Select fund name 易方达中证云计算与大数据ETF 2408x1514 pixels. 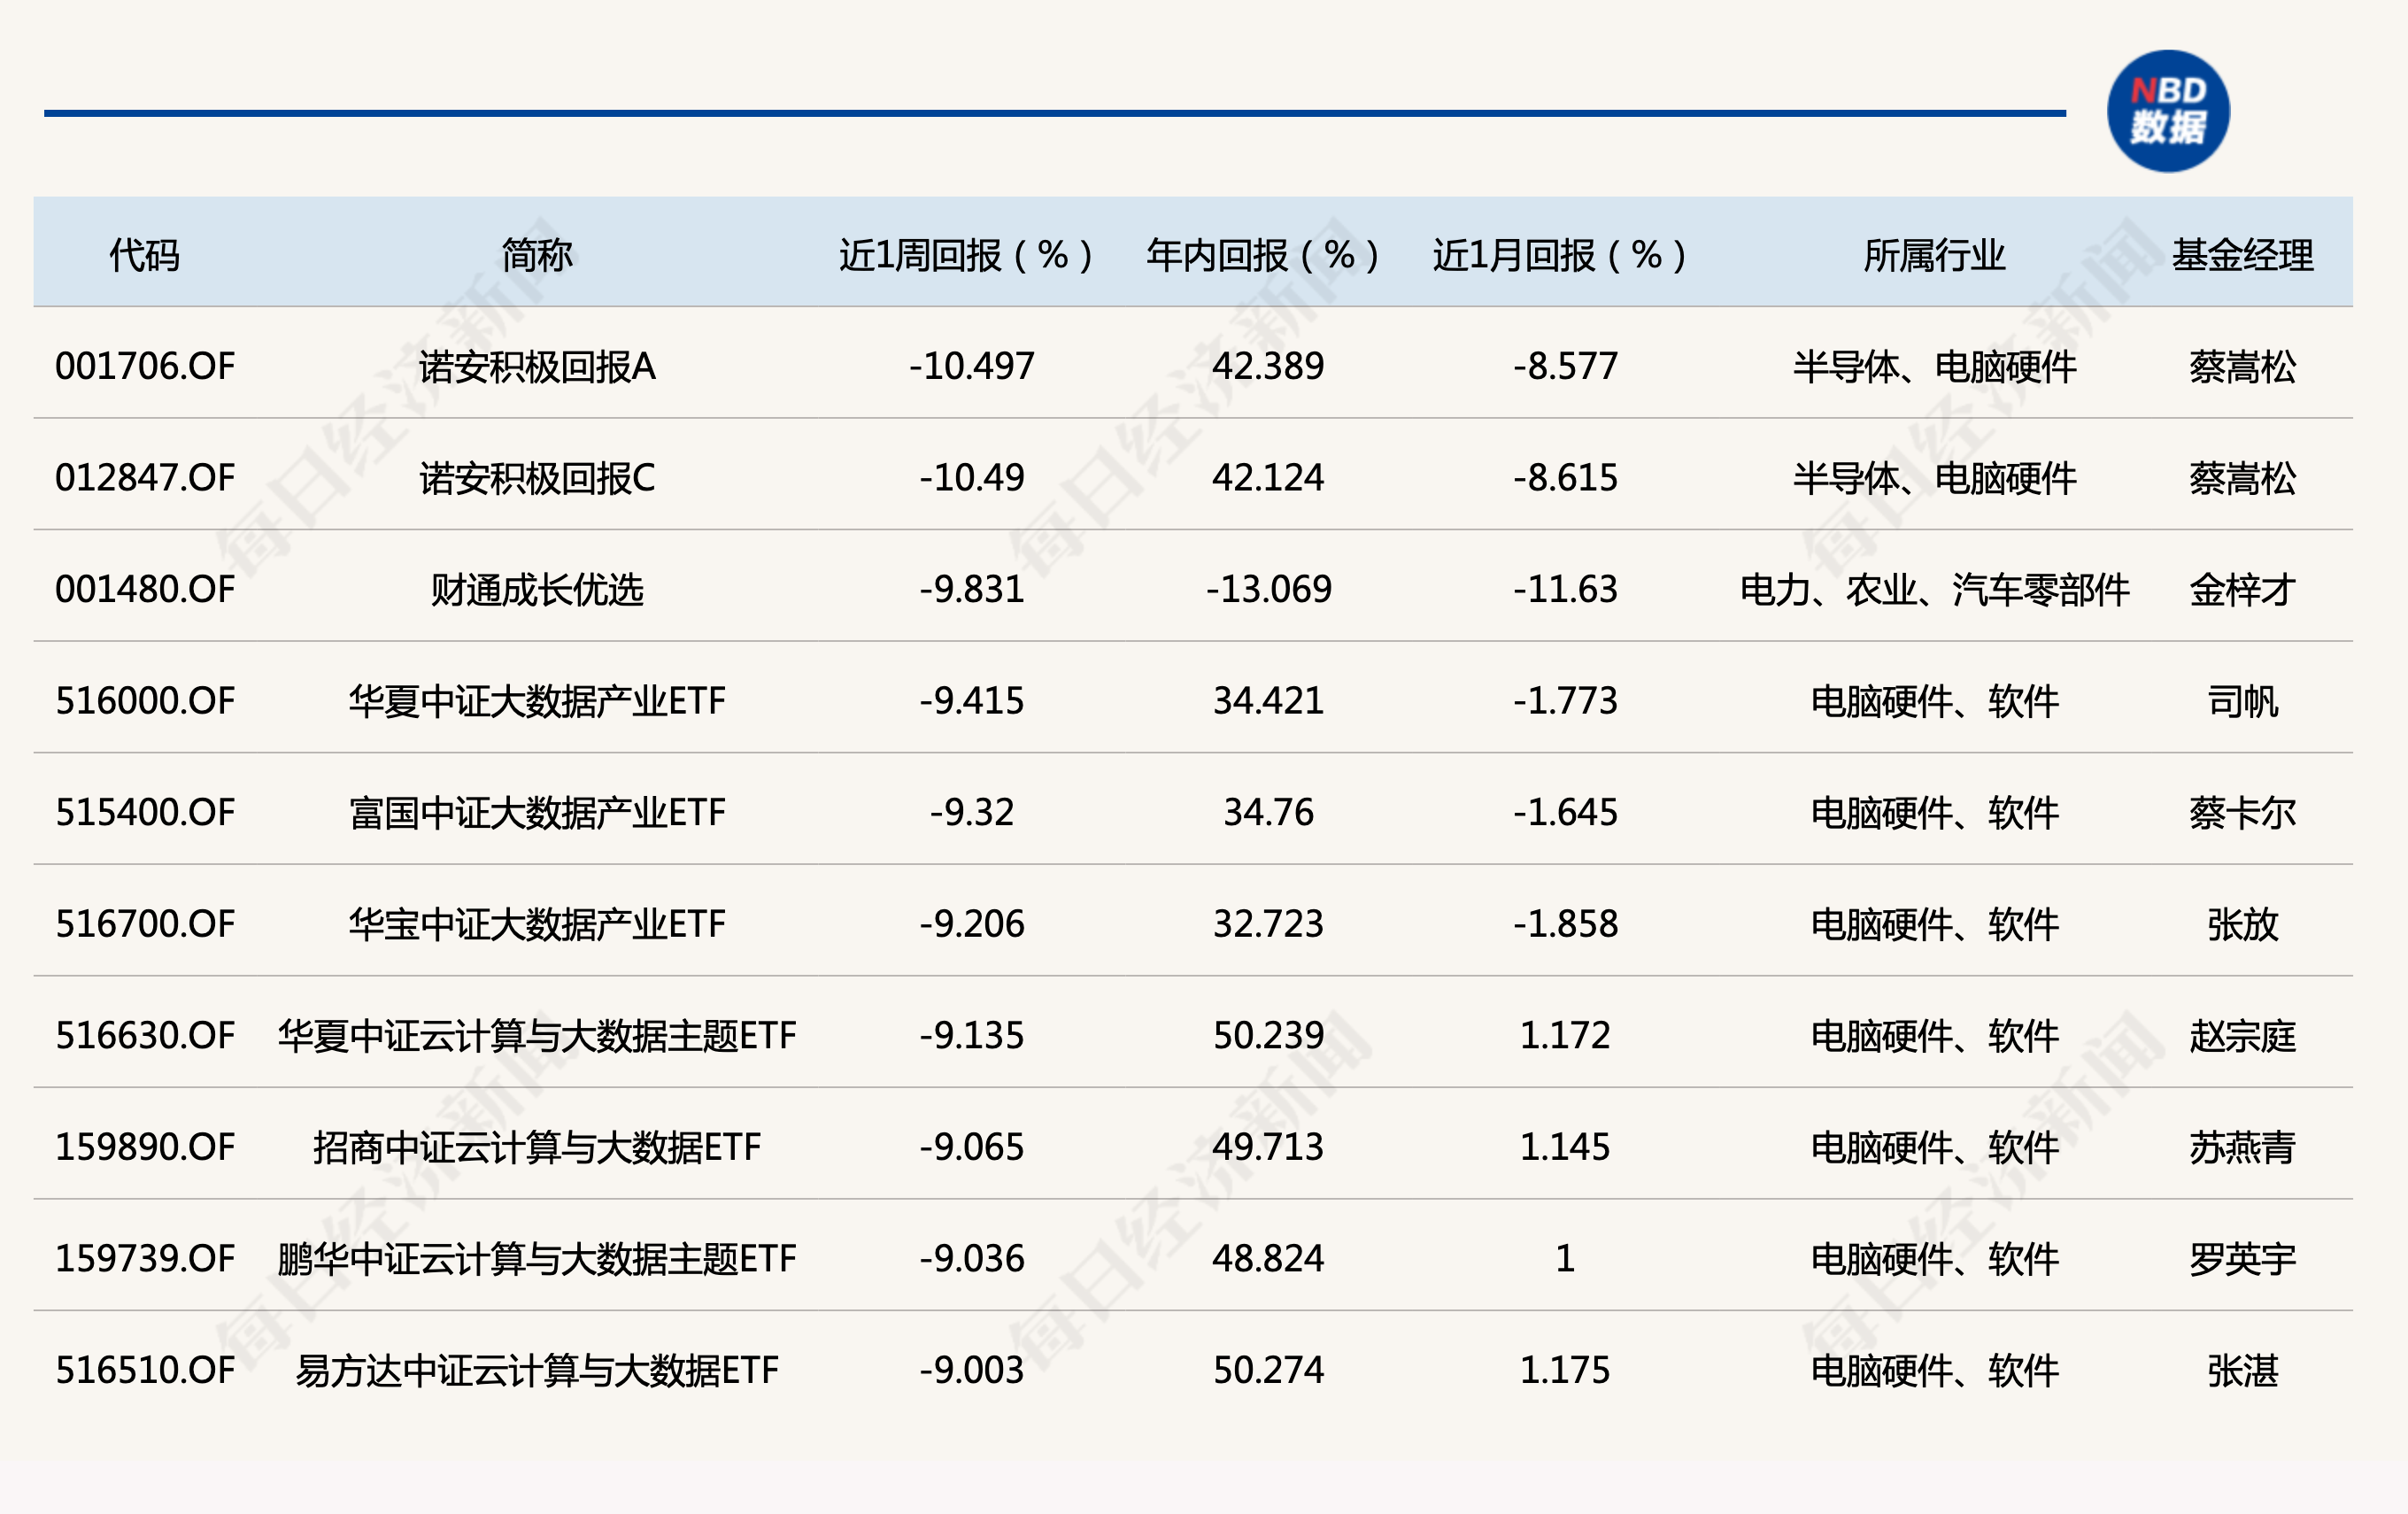[537, 1370]
